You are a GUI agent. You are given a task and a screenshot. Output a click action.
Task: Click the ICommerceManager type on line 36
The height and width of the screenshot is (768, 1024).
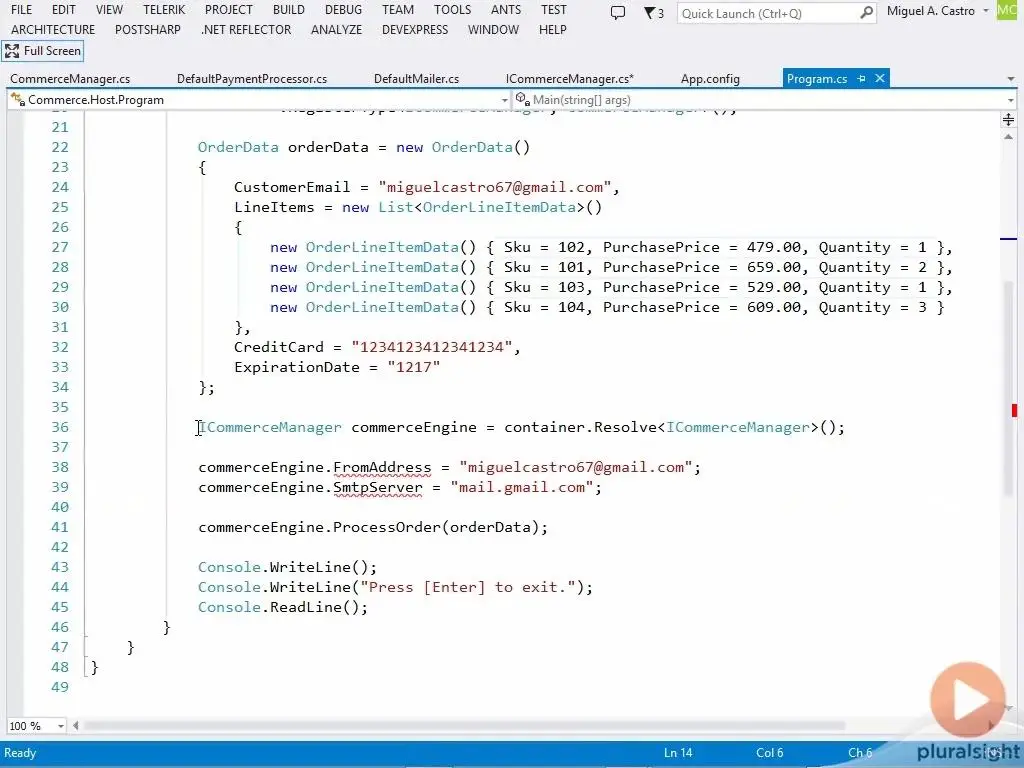click(270, 427)
